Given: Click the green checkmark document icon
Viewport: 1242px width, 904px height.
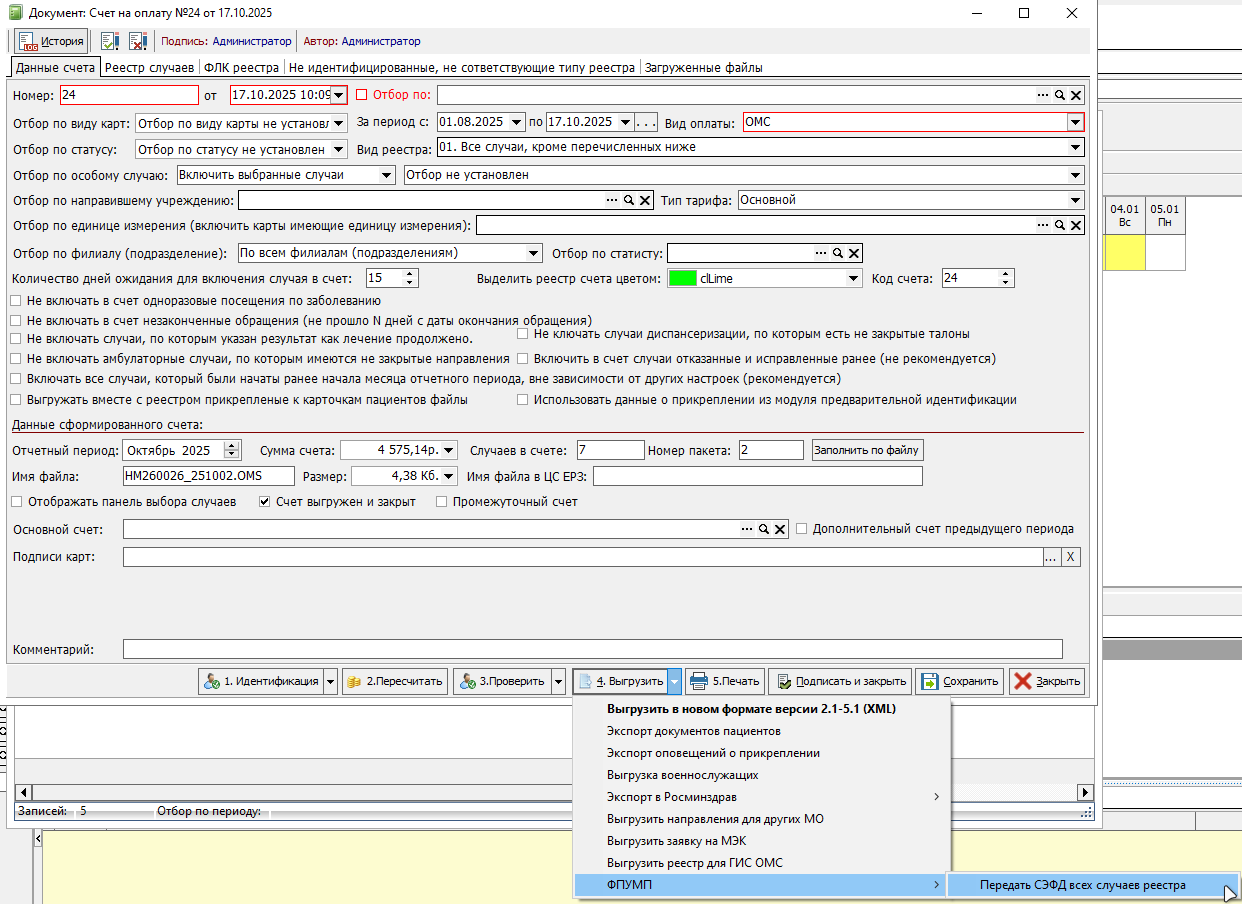Looking at the screenshot, I should point(110,41).
